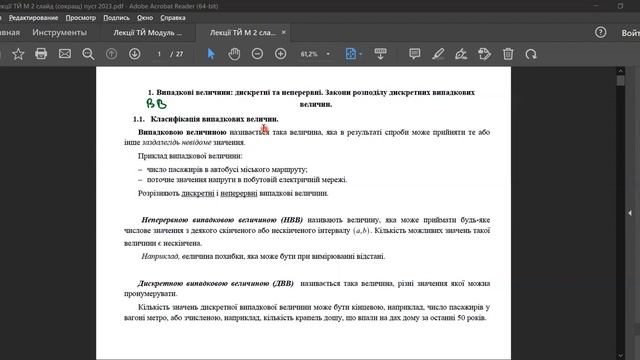640x360 pixels.
Task: Click the text Дискретною випадковою величиною (ДВВ)
Action: (x=216, y=283)
